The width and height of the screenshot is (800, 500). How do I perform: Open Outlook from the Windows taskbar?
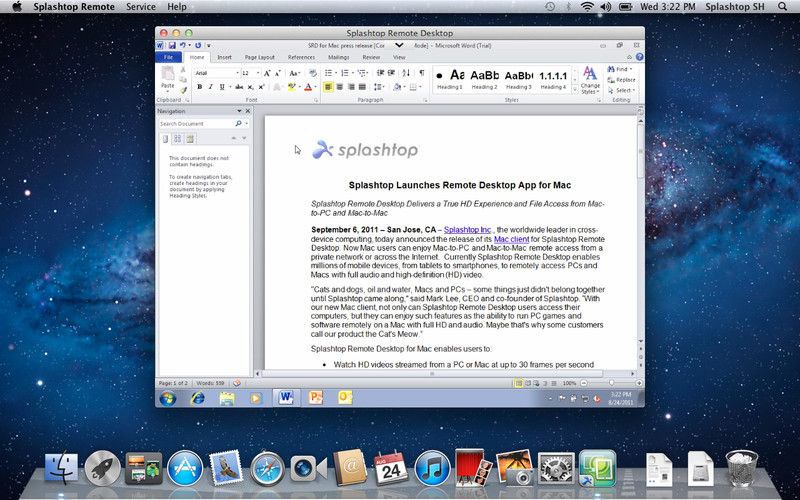[345, 397]
